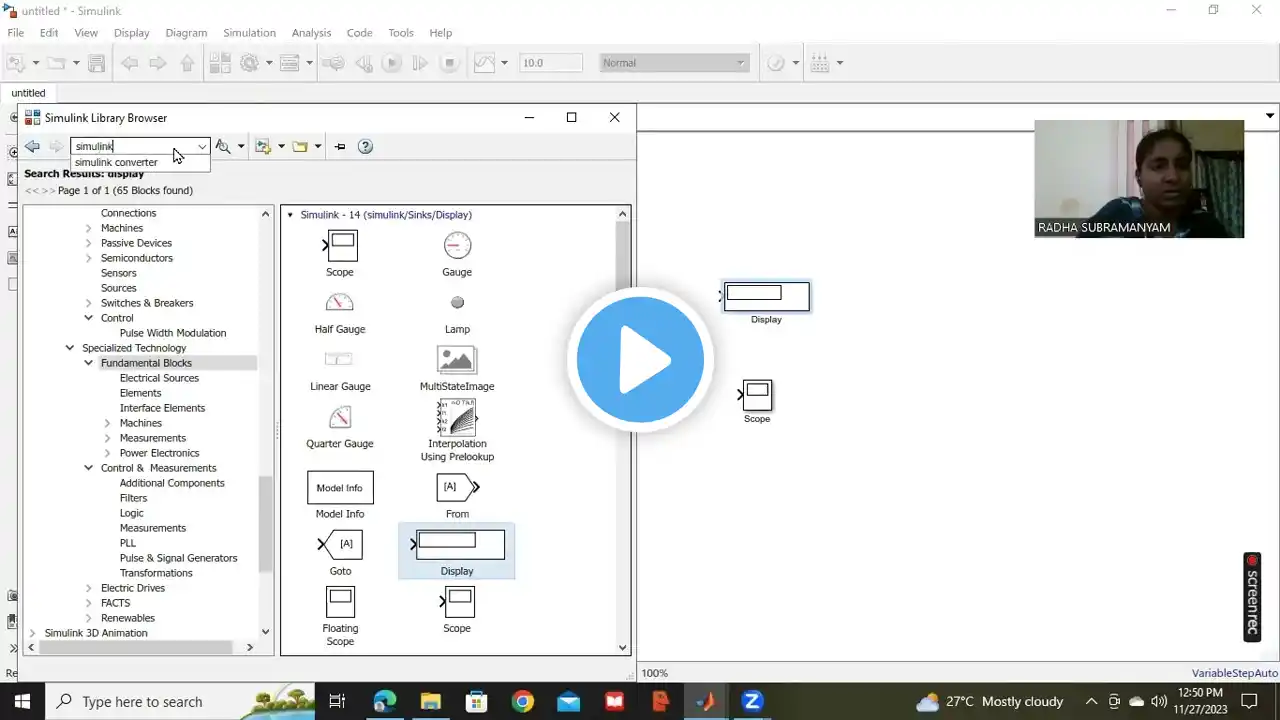
Task: Open the search box history dropdown arrow
Action: click(x=202, y=146)
